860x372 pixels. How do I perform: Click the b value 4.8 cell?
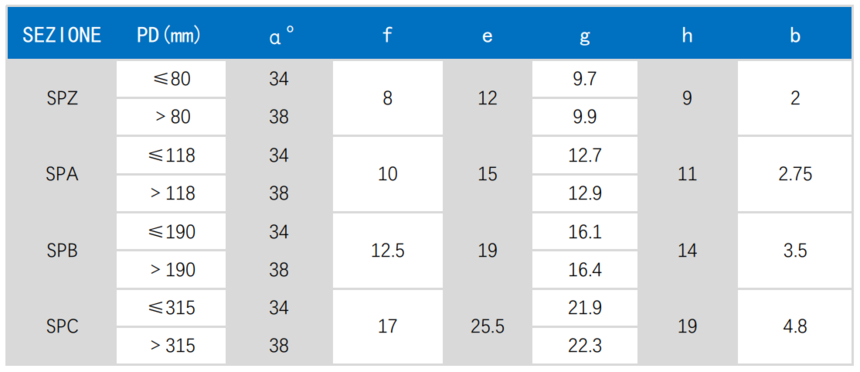click(x=795, y=327)
